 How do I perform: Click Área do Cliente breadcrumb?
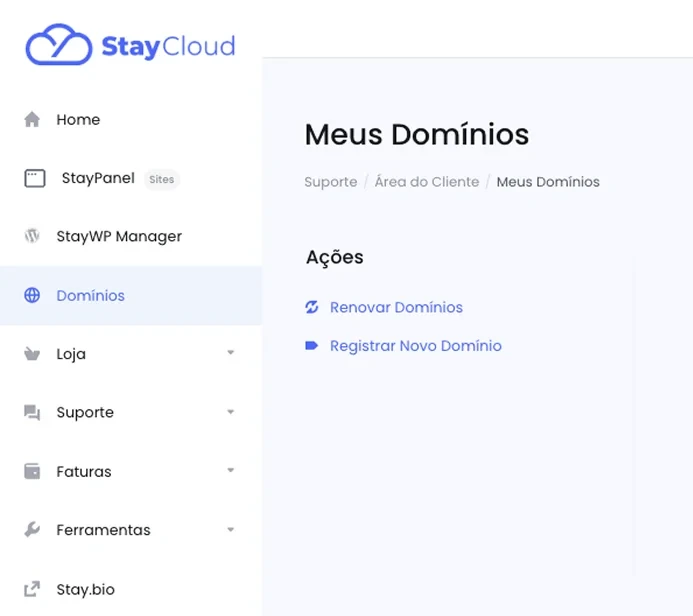pos(427,182)
